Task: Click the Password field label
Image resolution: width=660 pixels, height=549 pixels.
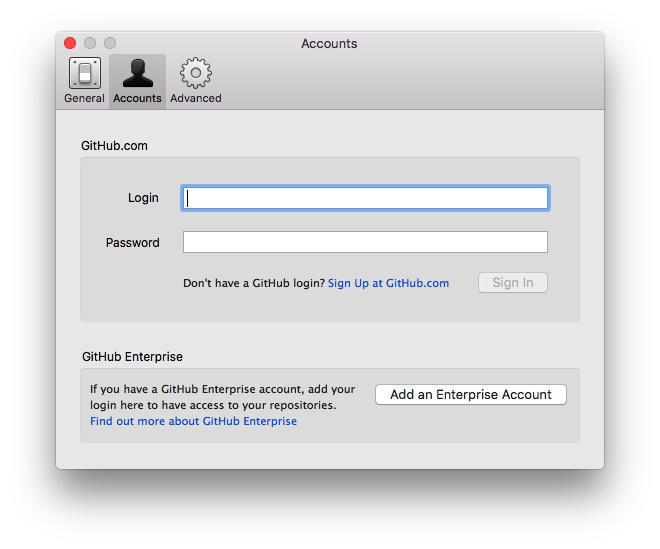Action: pos(132,243)
